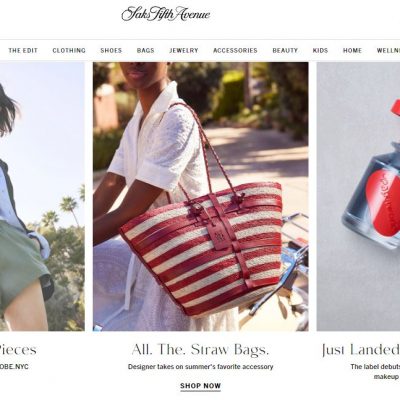
Task: Open the JEWELRY category
Action: [x=184, y=51]
